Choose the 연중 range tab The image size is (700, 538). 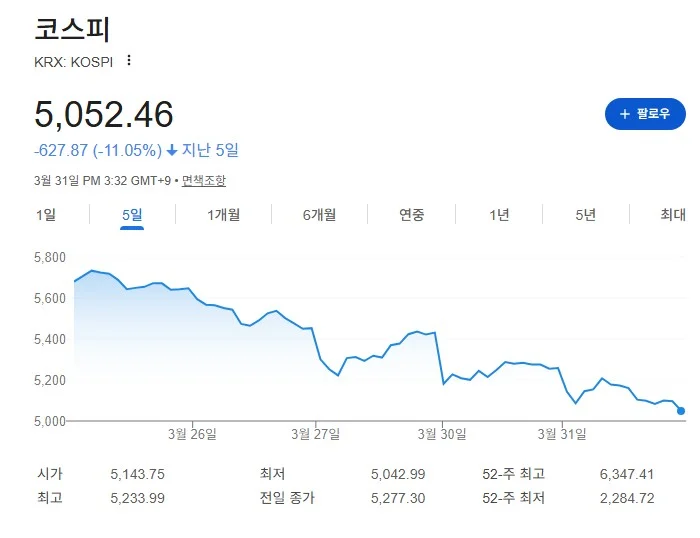coord(411,215)
